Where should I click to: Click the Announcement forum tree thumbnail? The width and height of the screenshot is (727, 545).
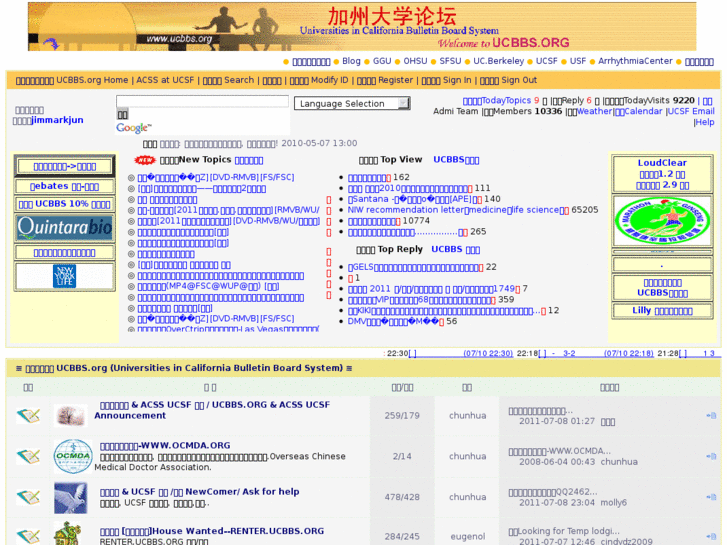(x=70, y=415)
